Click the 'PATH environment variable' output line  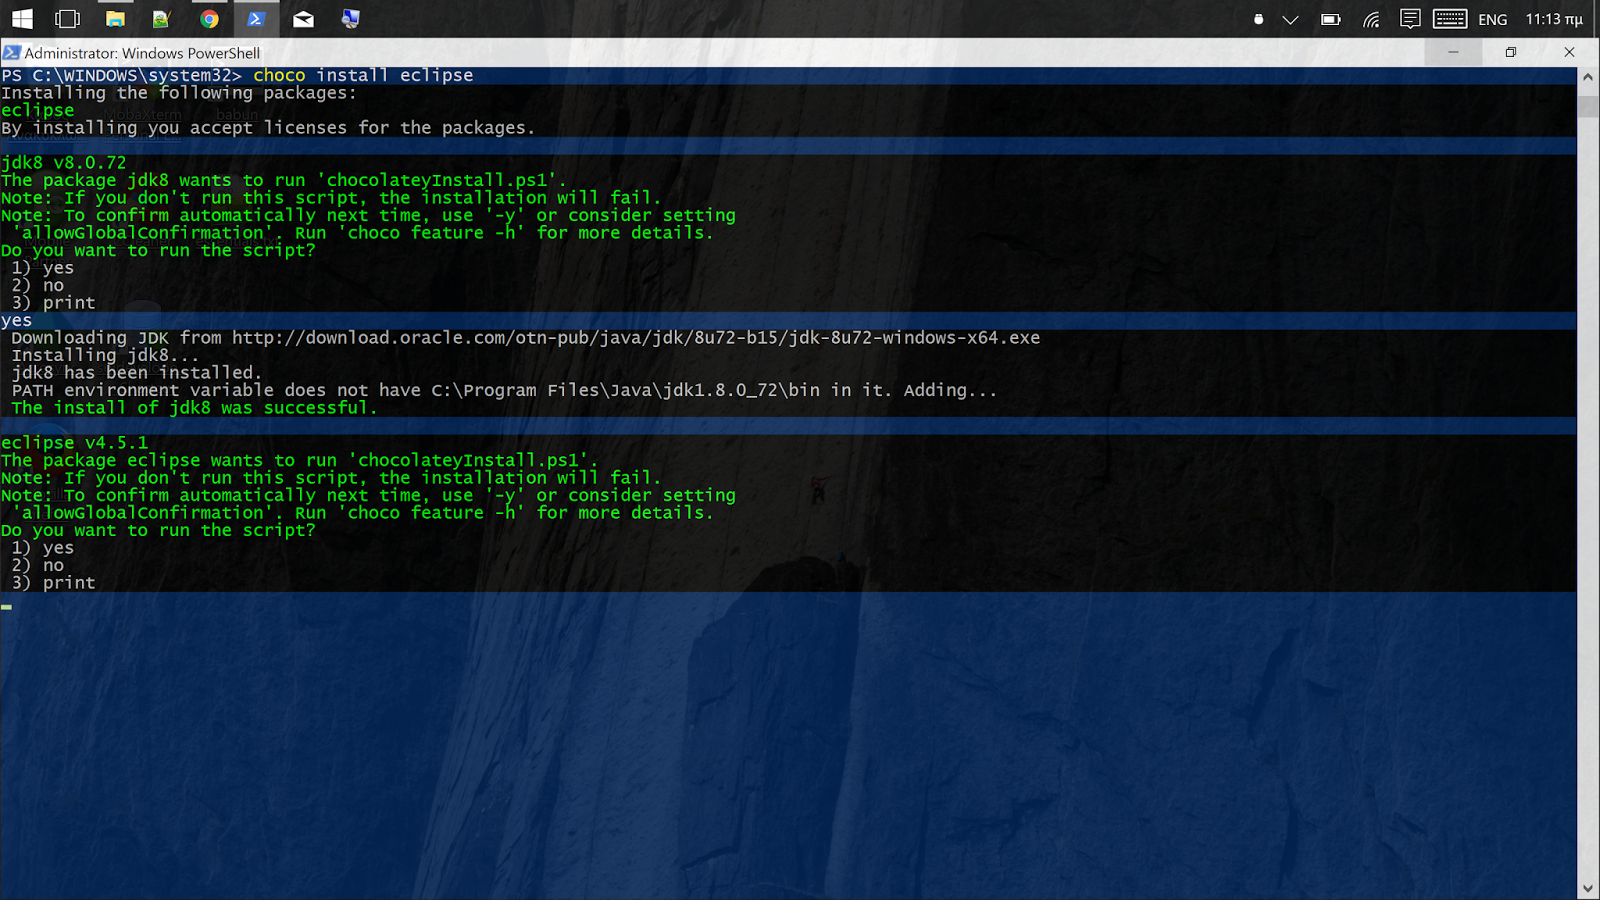[504, 390]
